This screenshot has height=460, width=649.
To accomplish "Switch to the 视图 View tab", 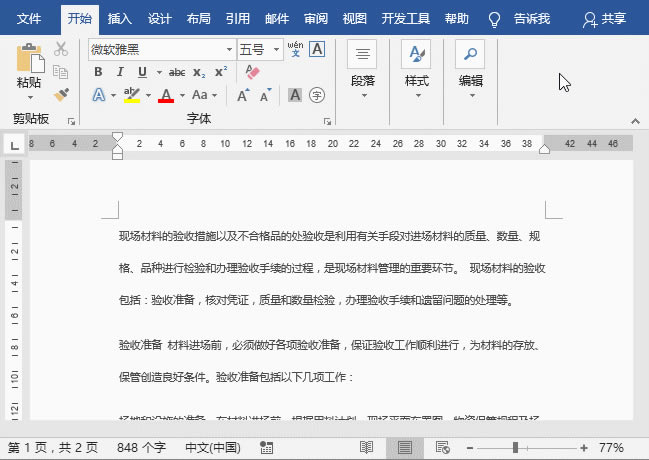I will click(354, 19).
